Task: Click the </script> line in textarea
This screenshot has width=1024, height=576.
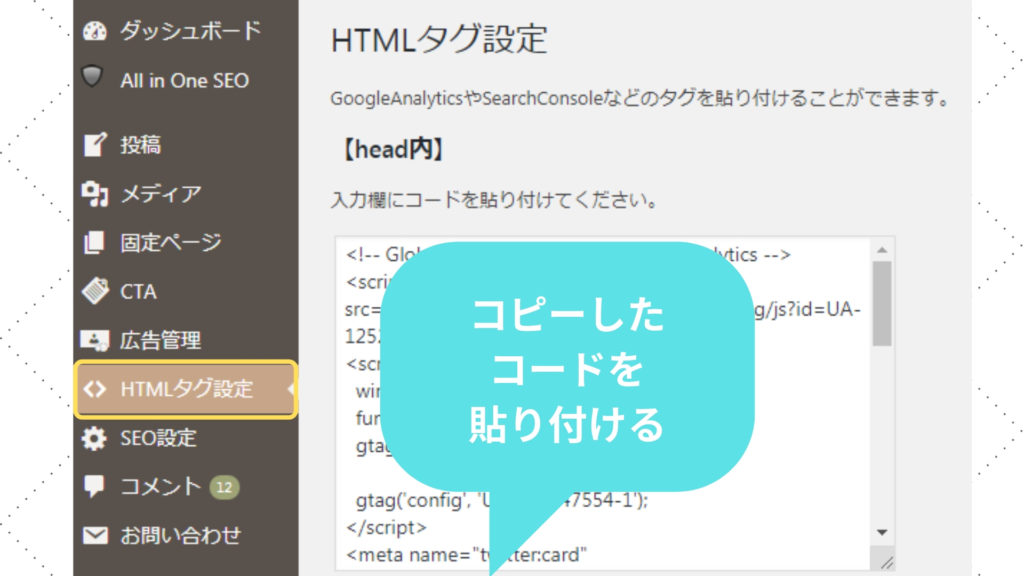Action: pos(387,528)
